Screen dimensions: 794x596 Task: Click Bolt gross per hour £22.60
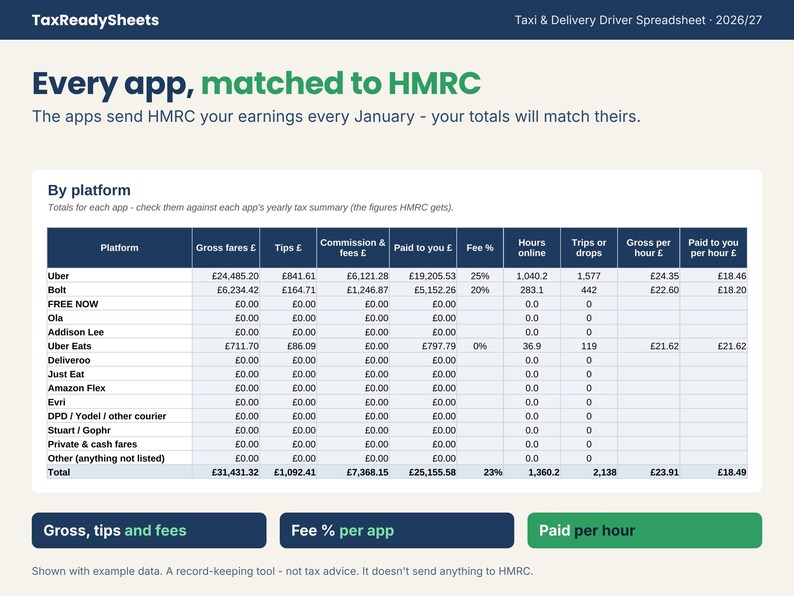point(649,290)
